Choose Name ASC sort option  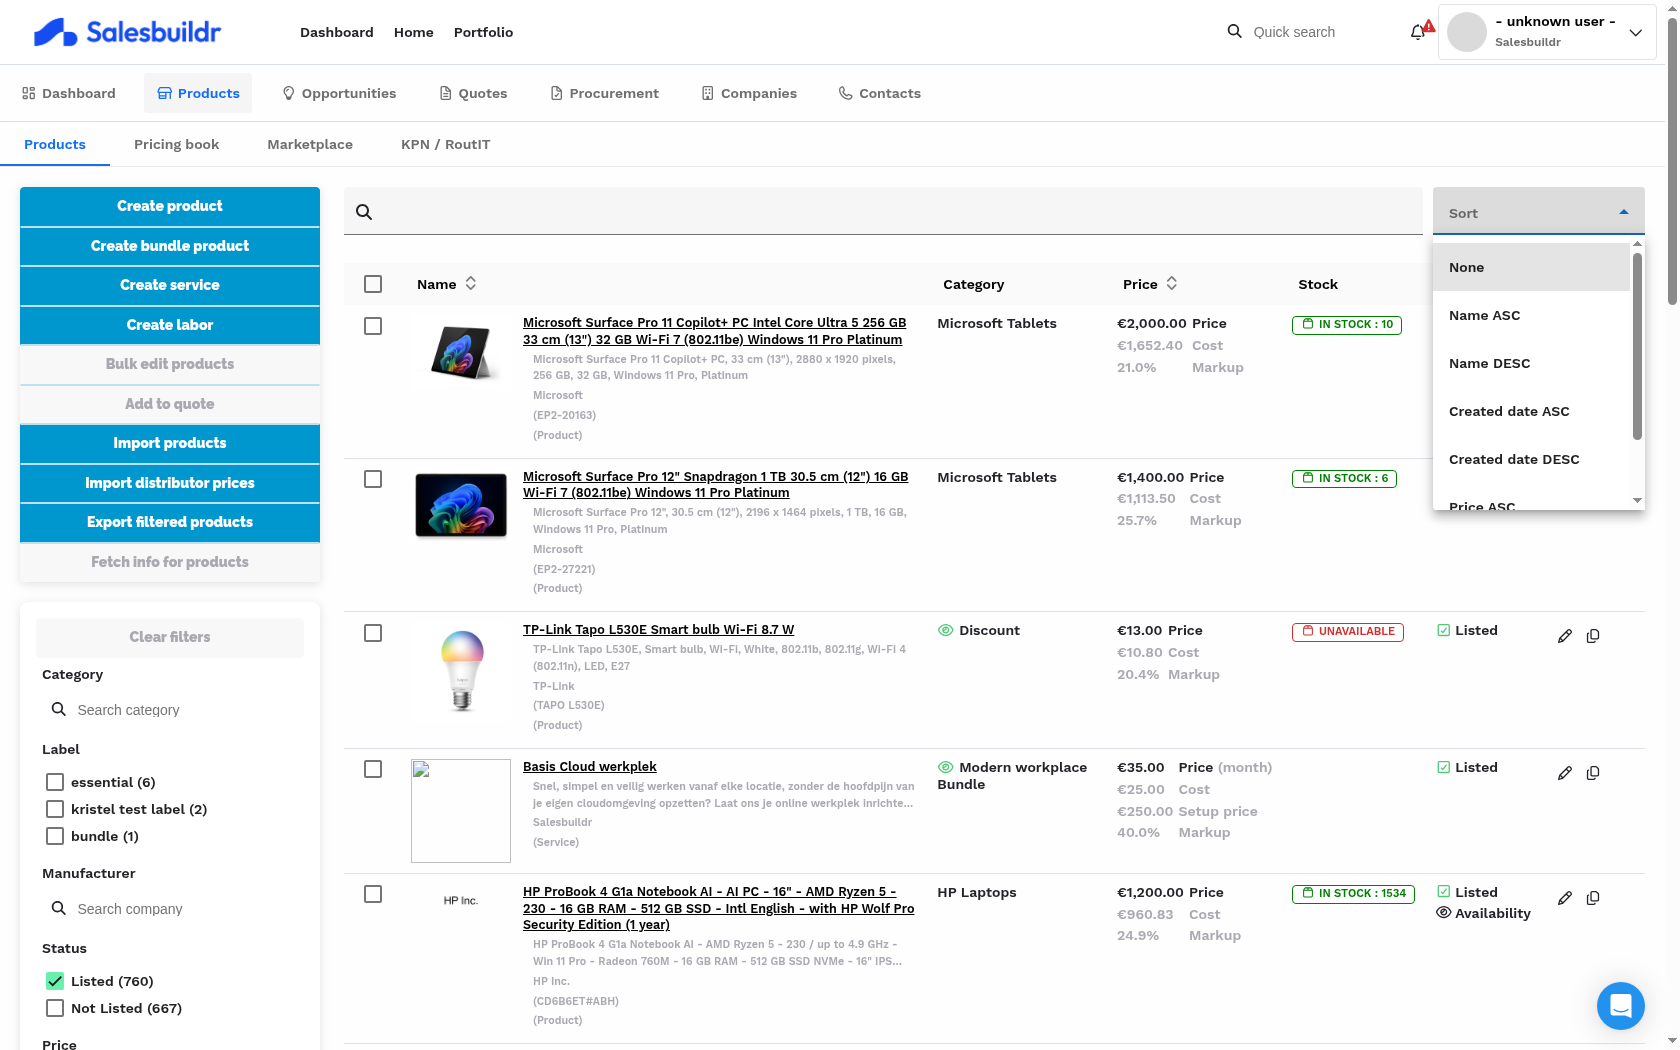1532,315
